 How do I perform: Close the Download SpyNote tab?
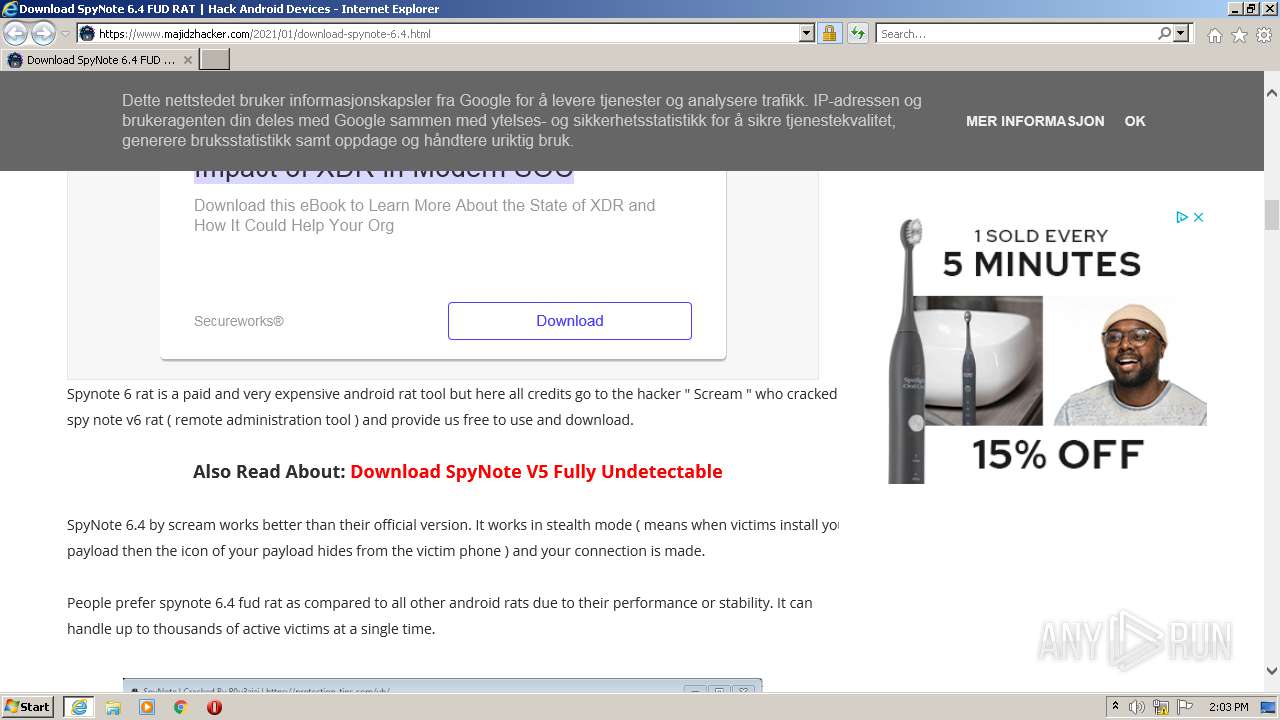coord(187,60)
